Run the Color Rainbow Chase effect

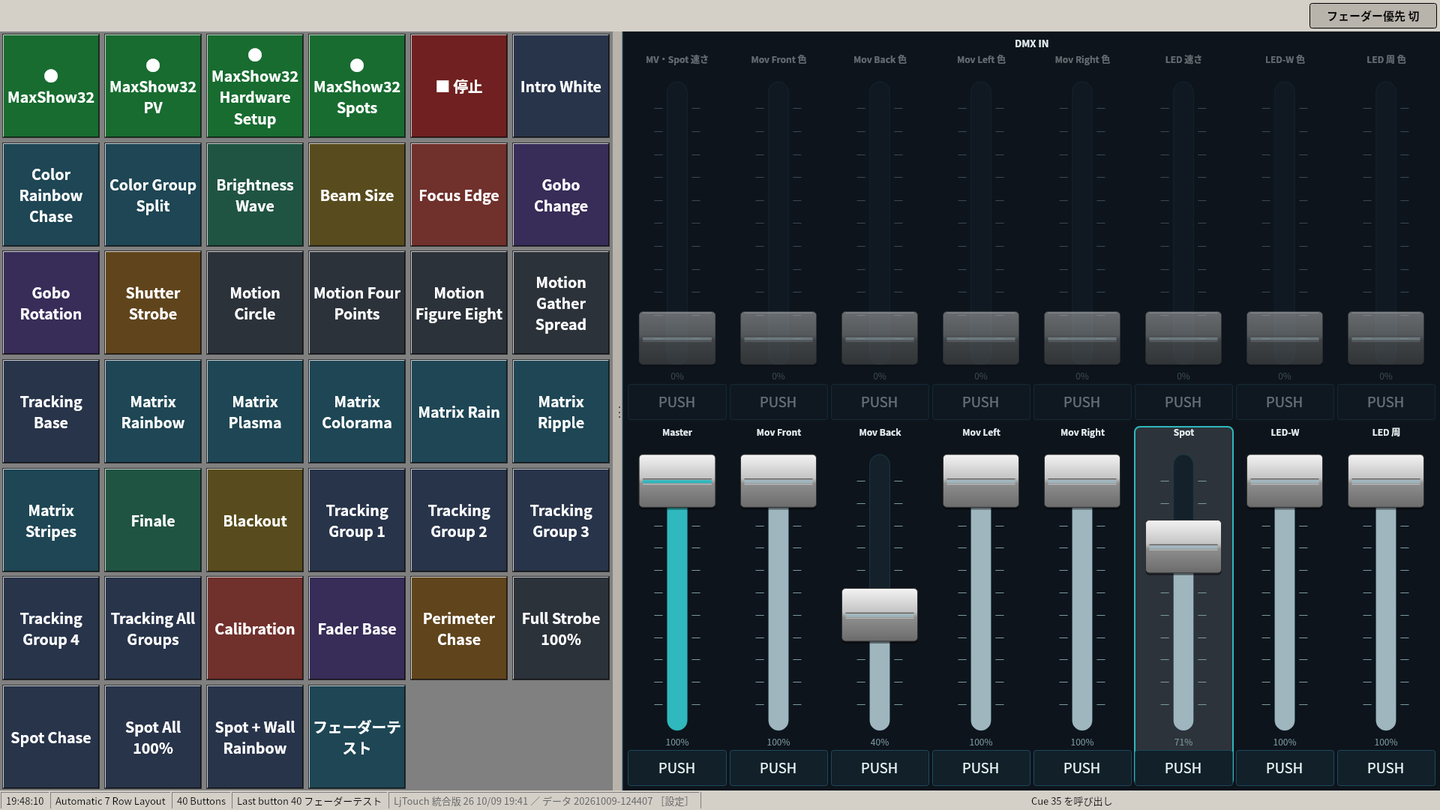[x=51, y=195]
